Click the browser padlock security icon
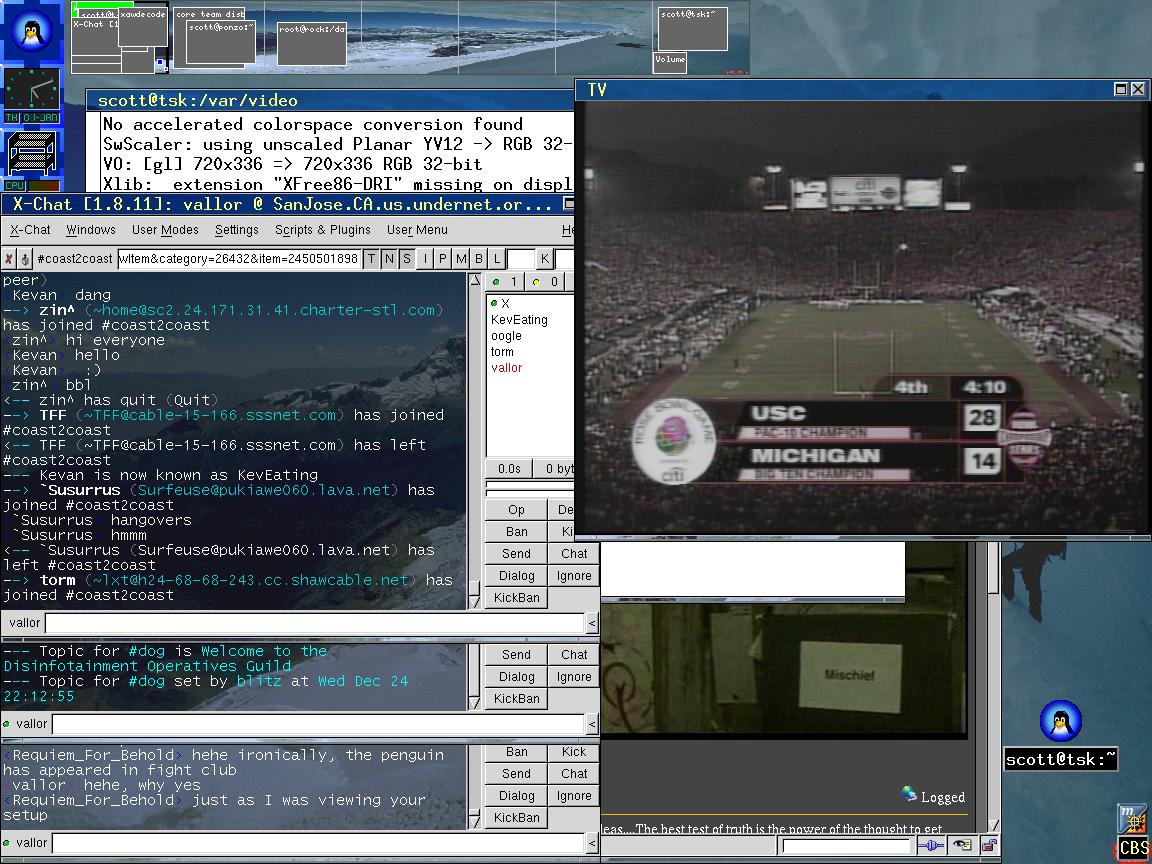Viewport: 1152px width, 864px height. tap(989, 846)
